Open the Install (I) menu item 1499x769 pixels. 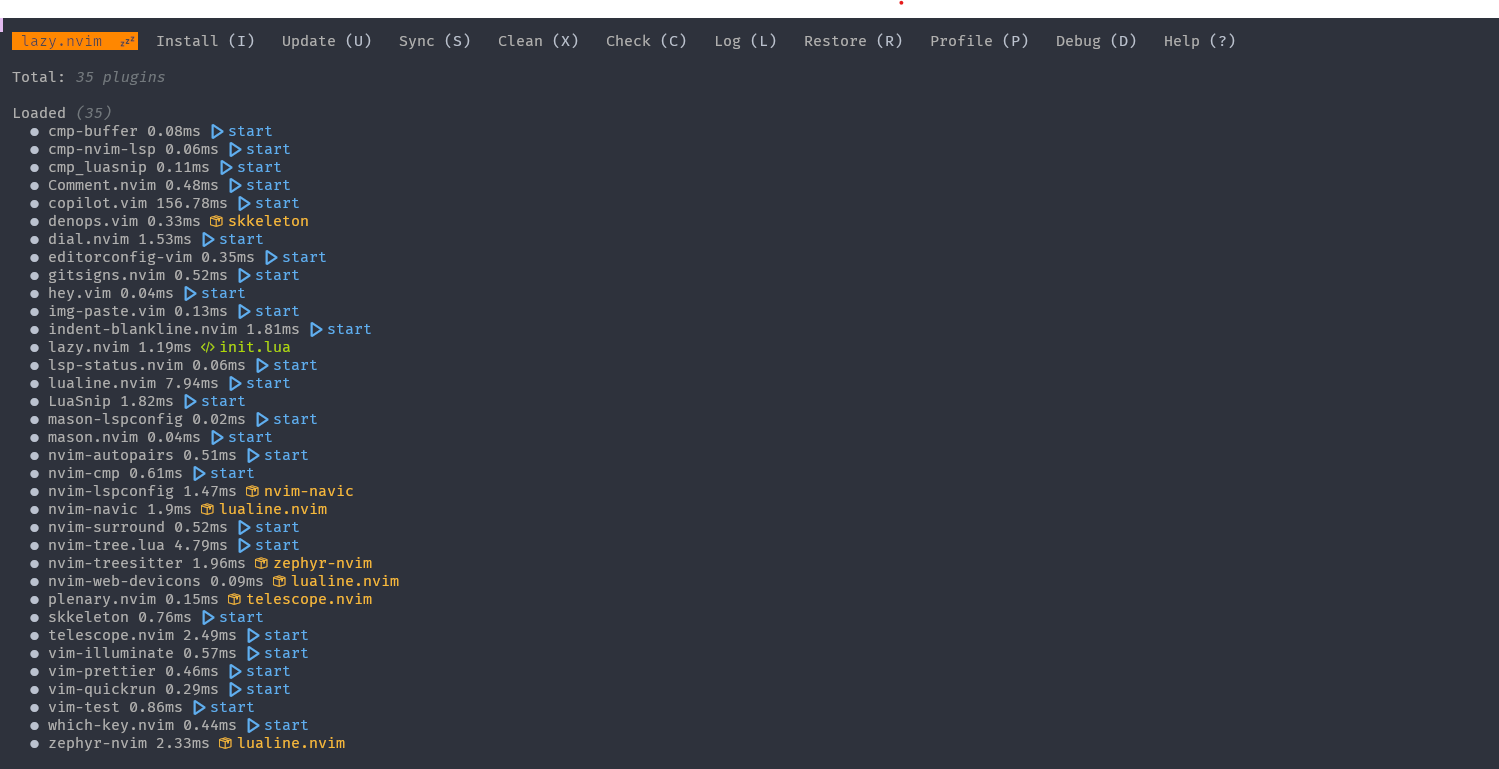(206, 41)
